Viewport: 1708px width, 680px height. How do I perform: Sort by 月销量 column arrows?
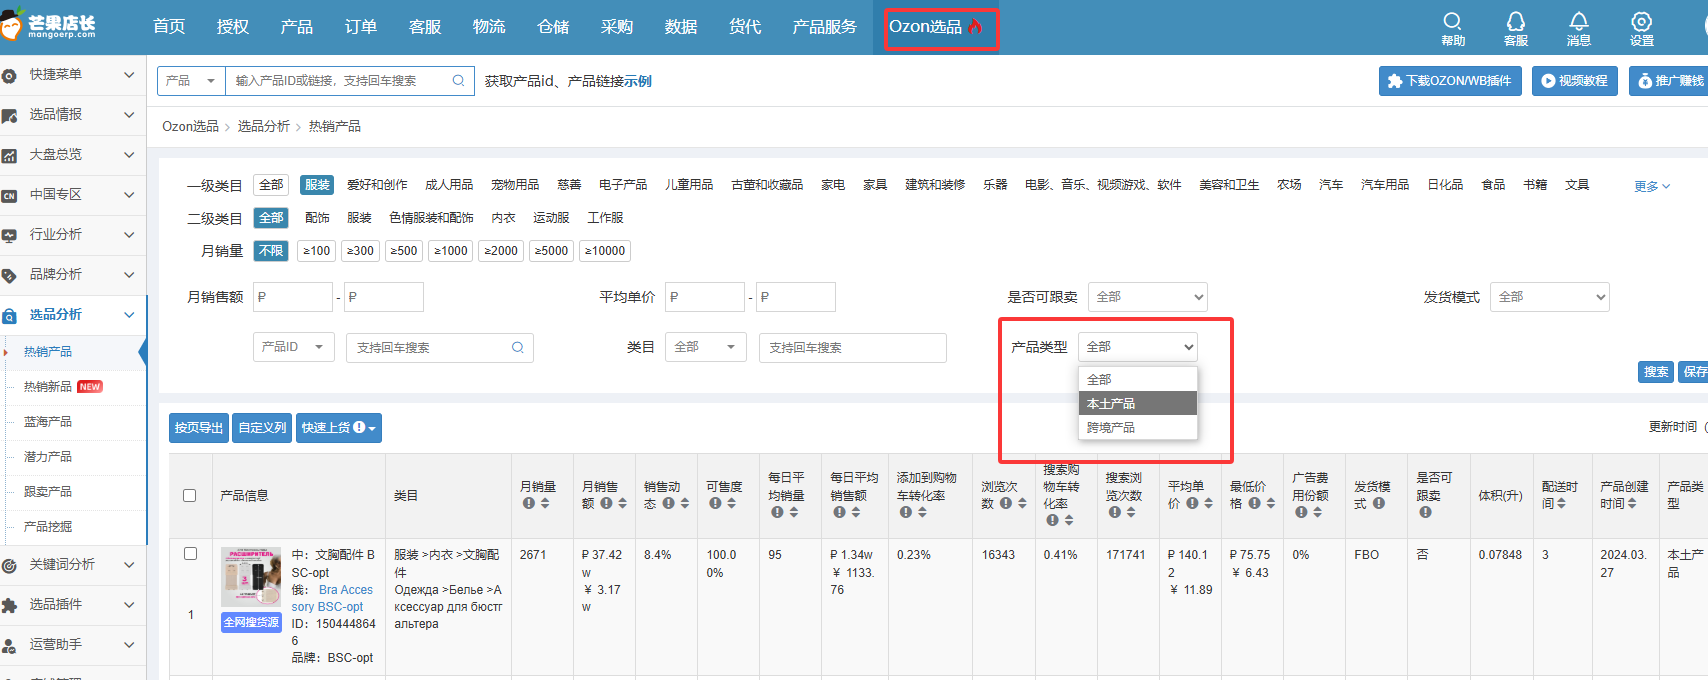pyautogui.click(x=545, y=503)
